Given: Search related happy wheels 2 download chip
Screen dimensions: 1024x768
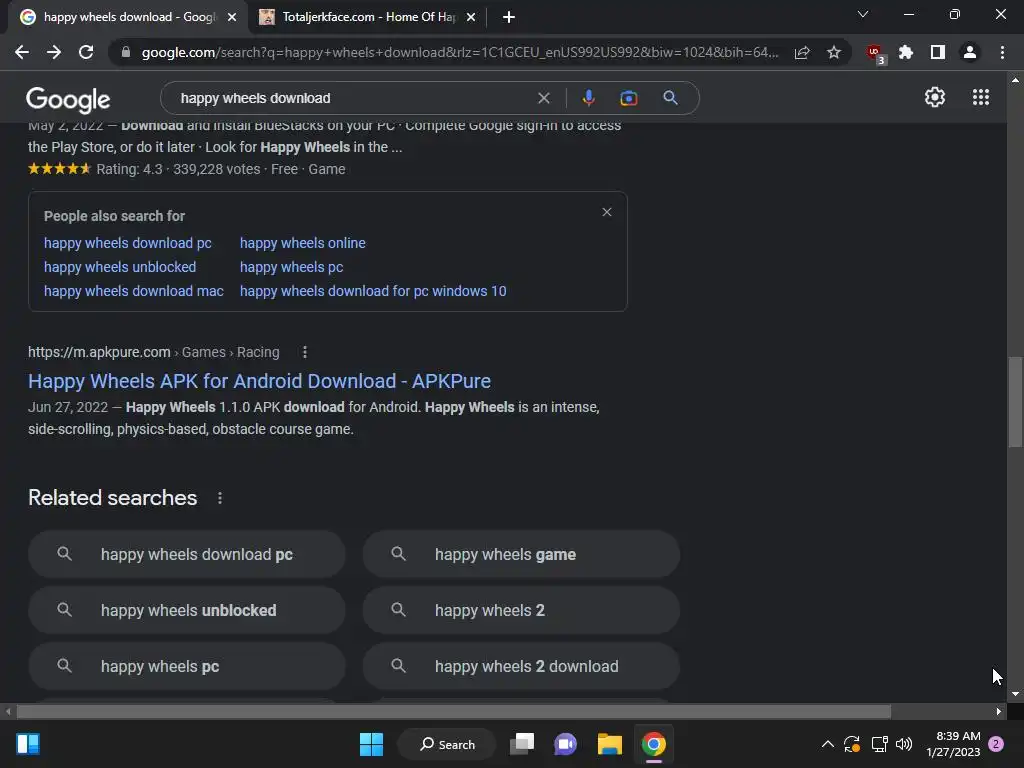Looking at the screenshot, I should pos(521,667).
